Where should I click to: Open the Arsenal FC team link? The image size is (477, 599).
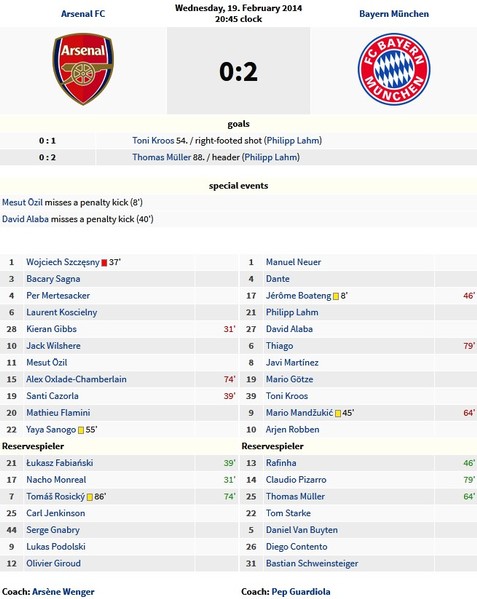(83, 14)
